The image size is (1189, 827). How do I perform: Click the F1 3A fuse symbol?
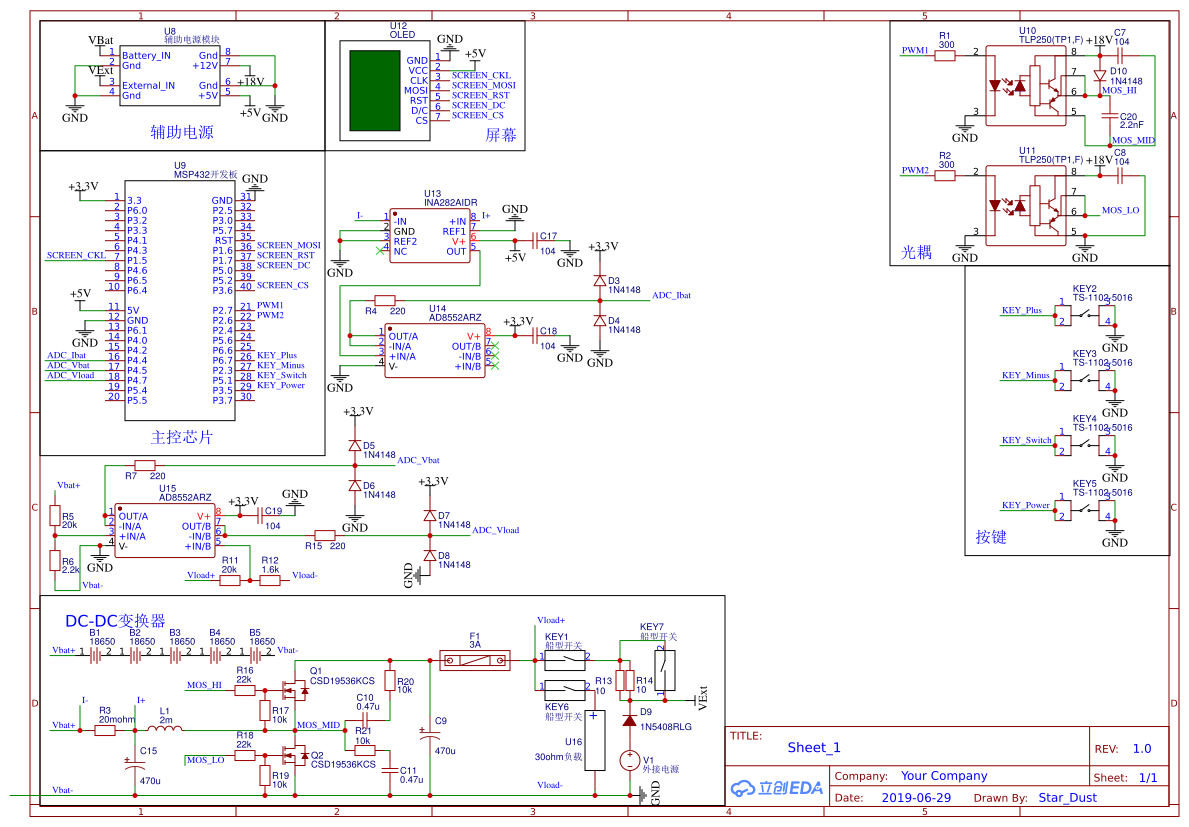coord(475,658)
